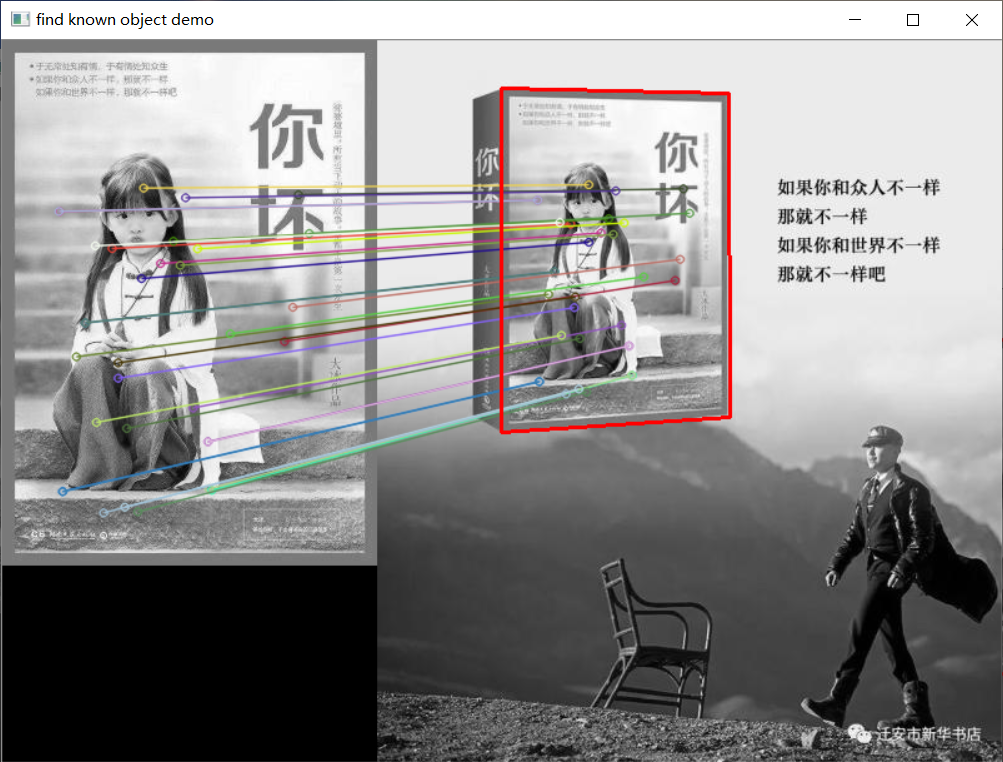Screen dimensions: 1003x762
Task: Click the window icon in the title bar
Action: click(20, 19)
